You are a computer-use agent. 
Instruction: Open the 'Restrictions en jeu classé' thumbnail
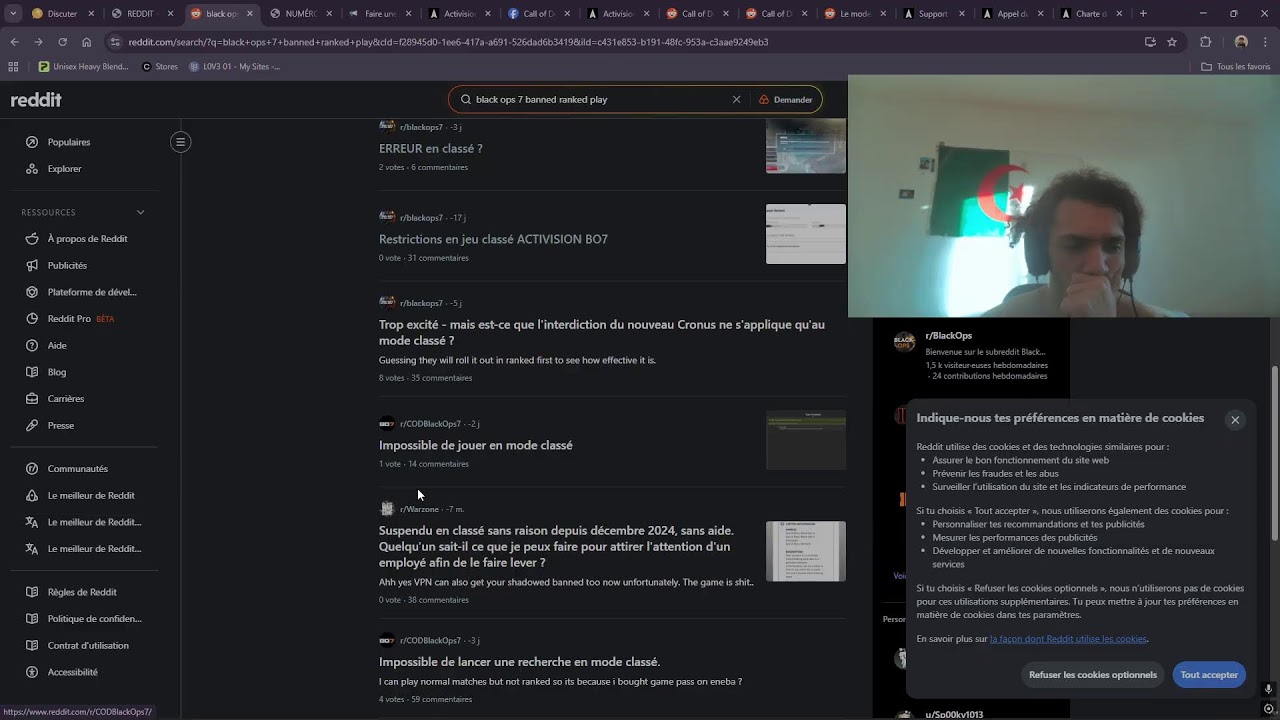point(806,234)
